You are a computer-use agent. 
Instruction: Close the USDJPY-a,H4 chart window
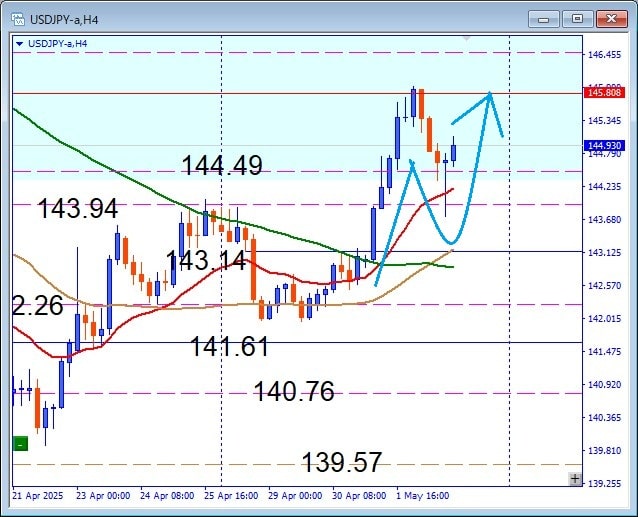coord(611,19)
